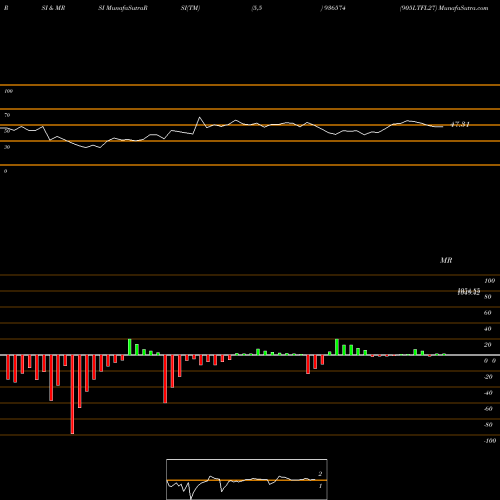Click label 1 in mini overview chart
Viewport: 500px width, 500px height.
(x=320, y=486)
